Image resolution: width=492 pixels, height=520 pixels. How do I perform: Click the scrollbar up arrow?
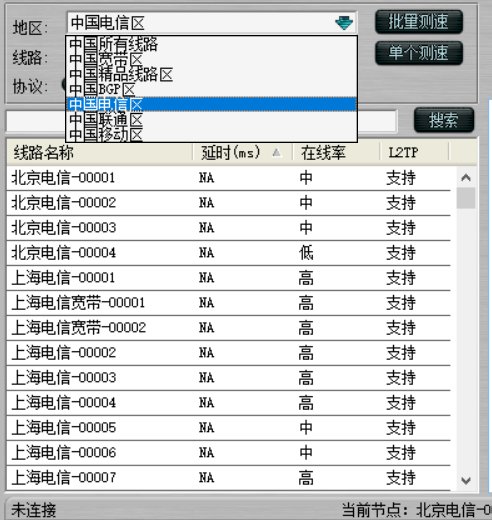click(466, 177)
